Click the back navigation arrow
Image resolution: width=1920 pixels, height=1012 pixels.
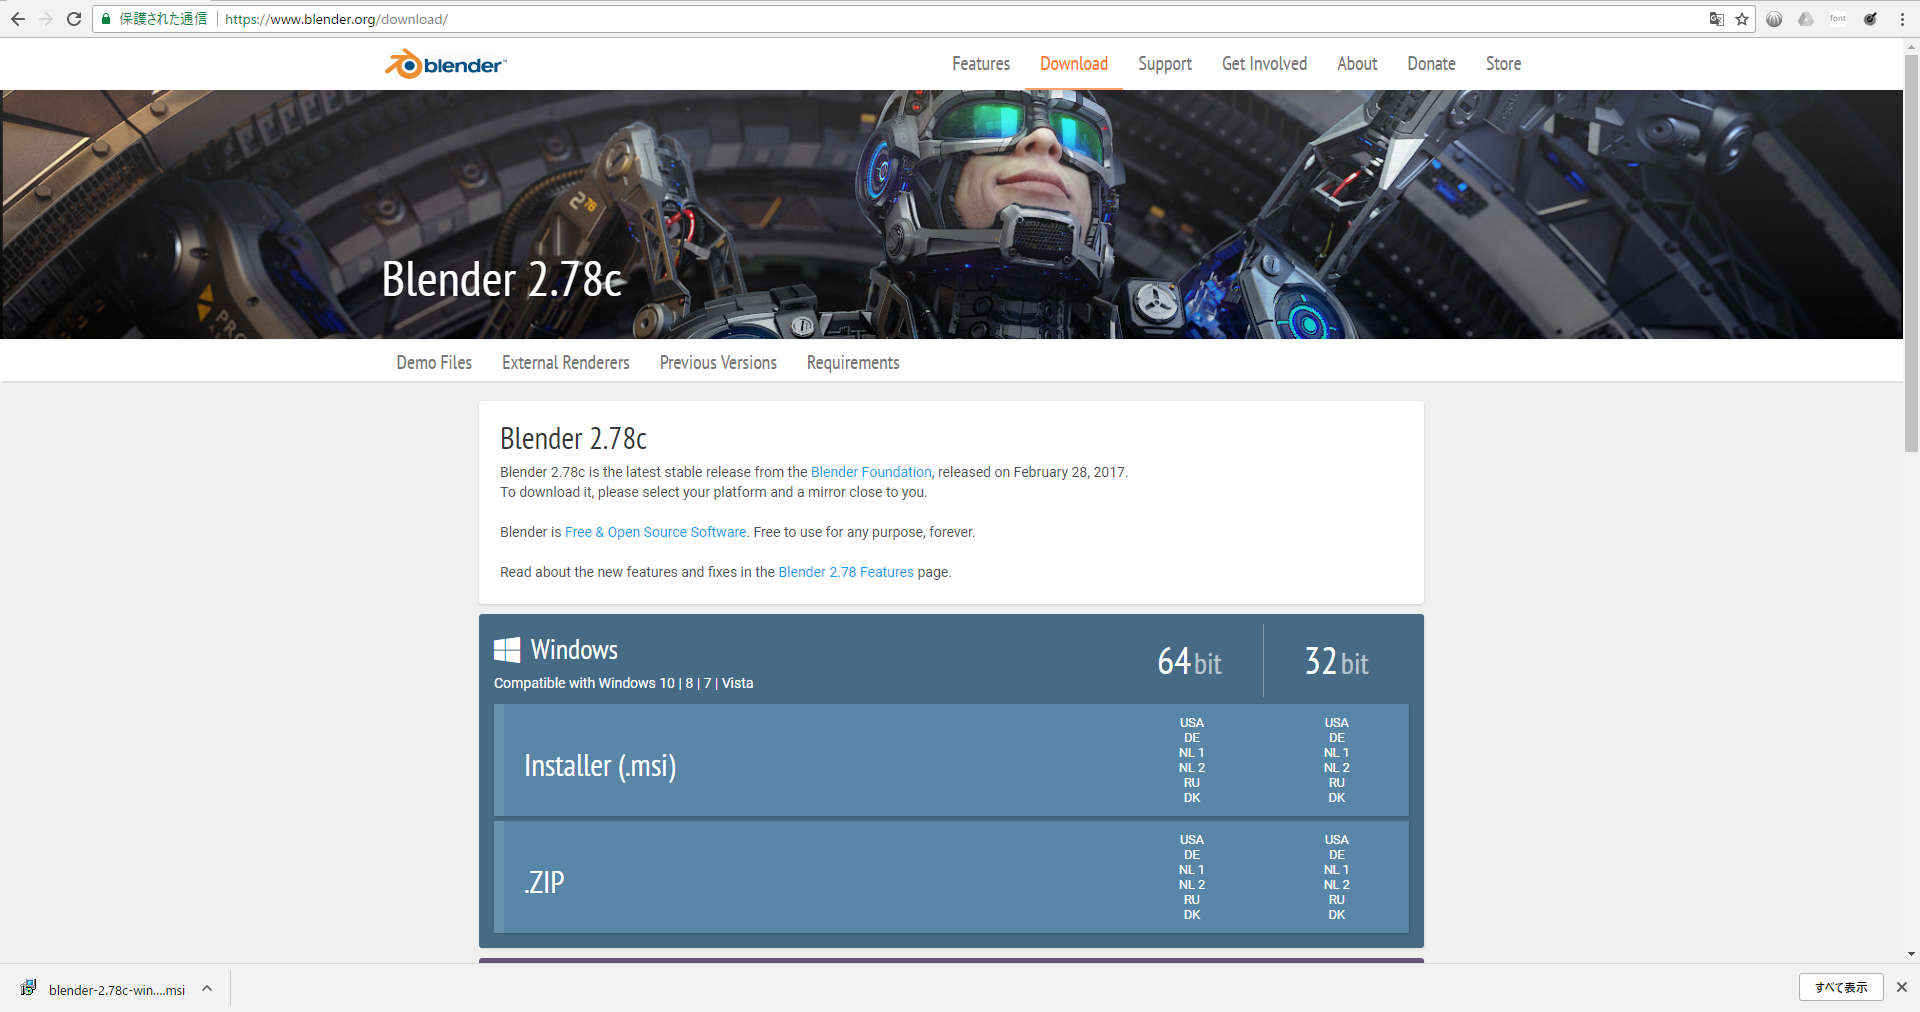coord(18,18)
